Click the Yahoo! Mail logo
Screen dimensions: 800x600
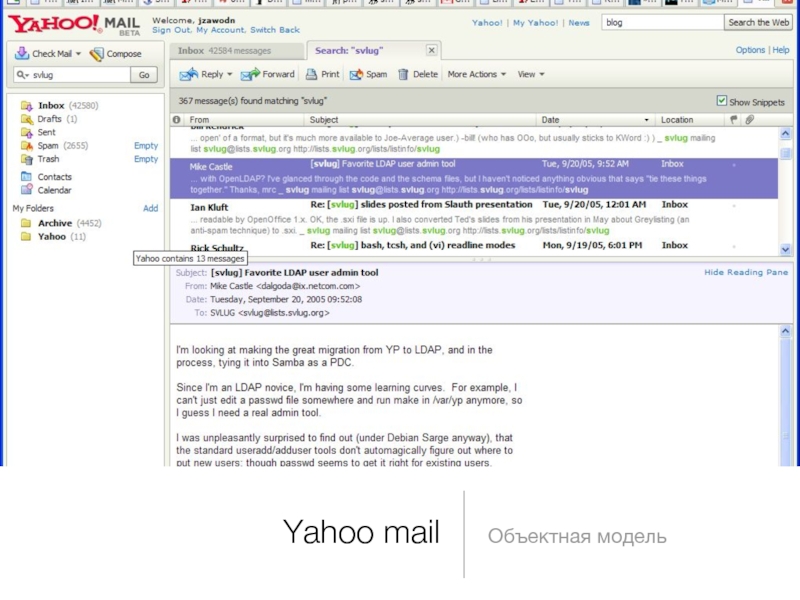coord(74,25)
